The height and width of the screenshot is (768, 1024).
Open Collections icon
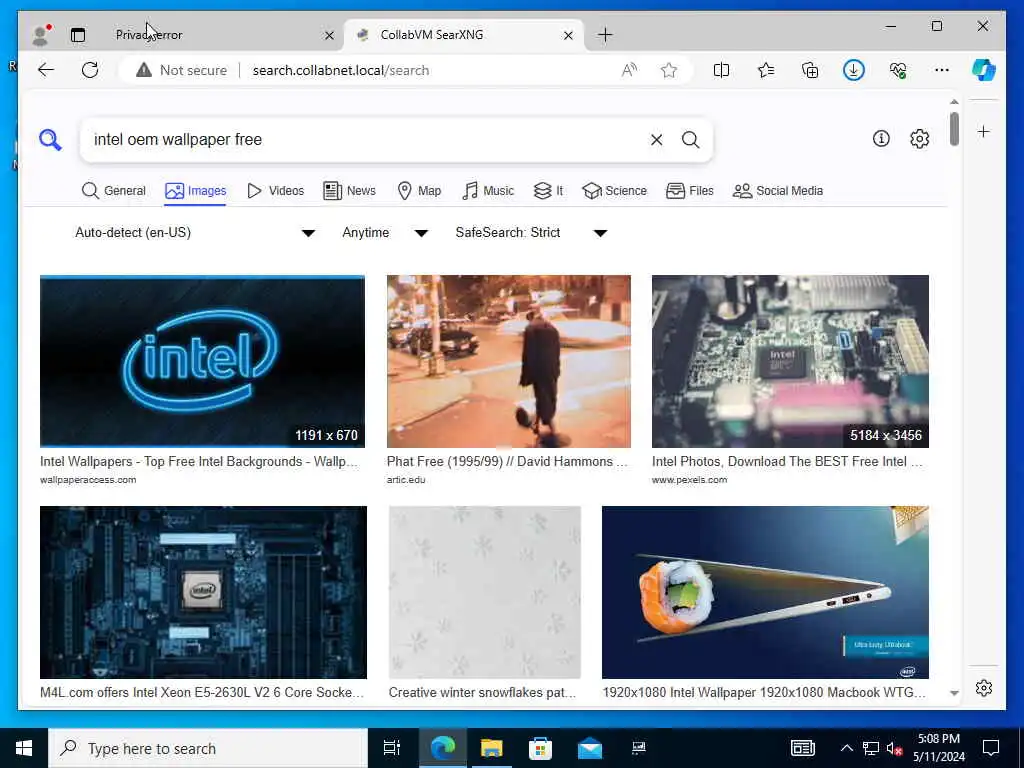coord(810,70)
